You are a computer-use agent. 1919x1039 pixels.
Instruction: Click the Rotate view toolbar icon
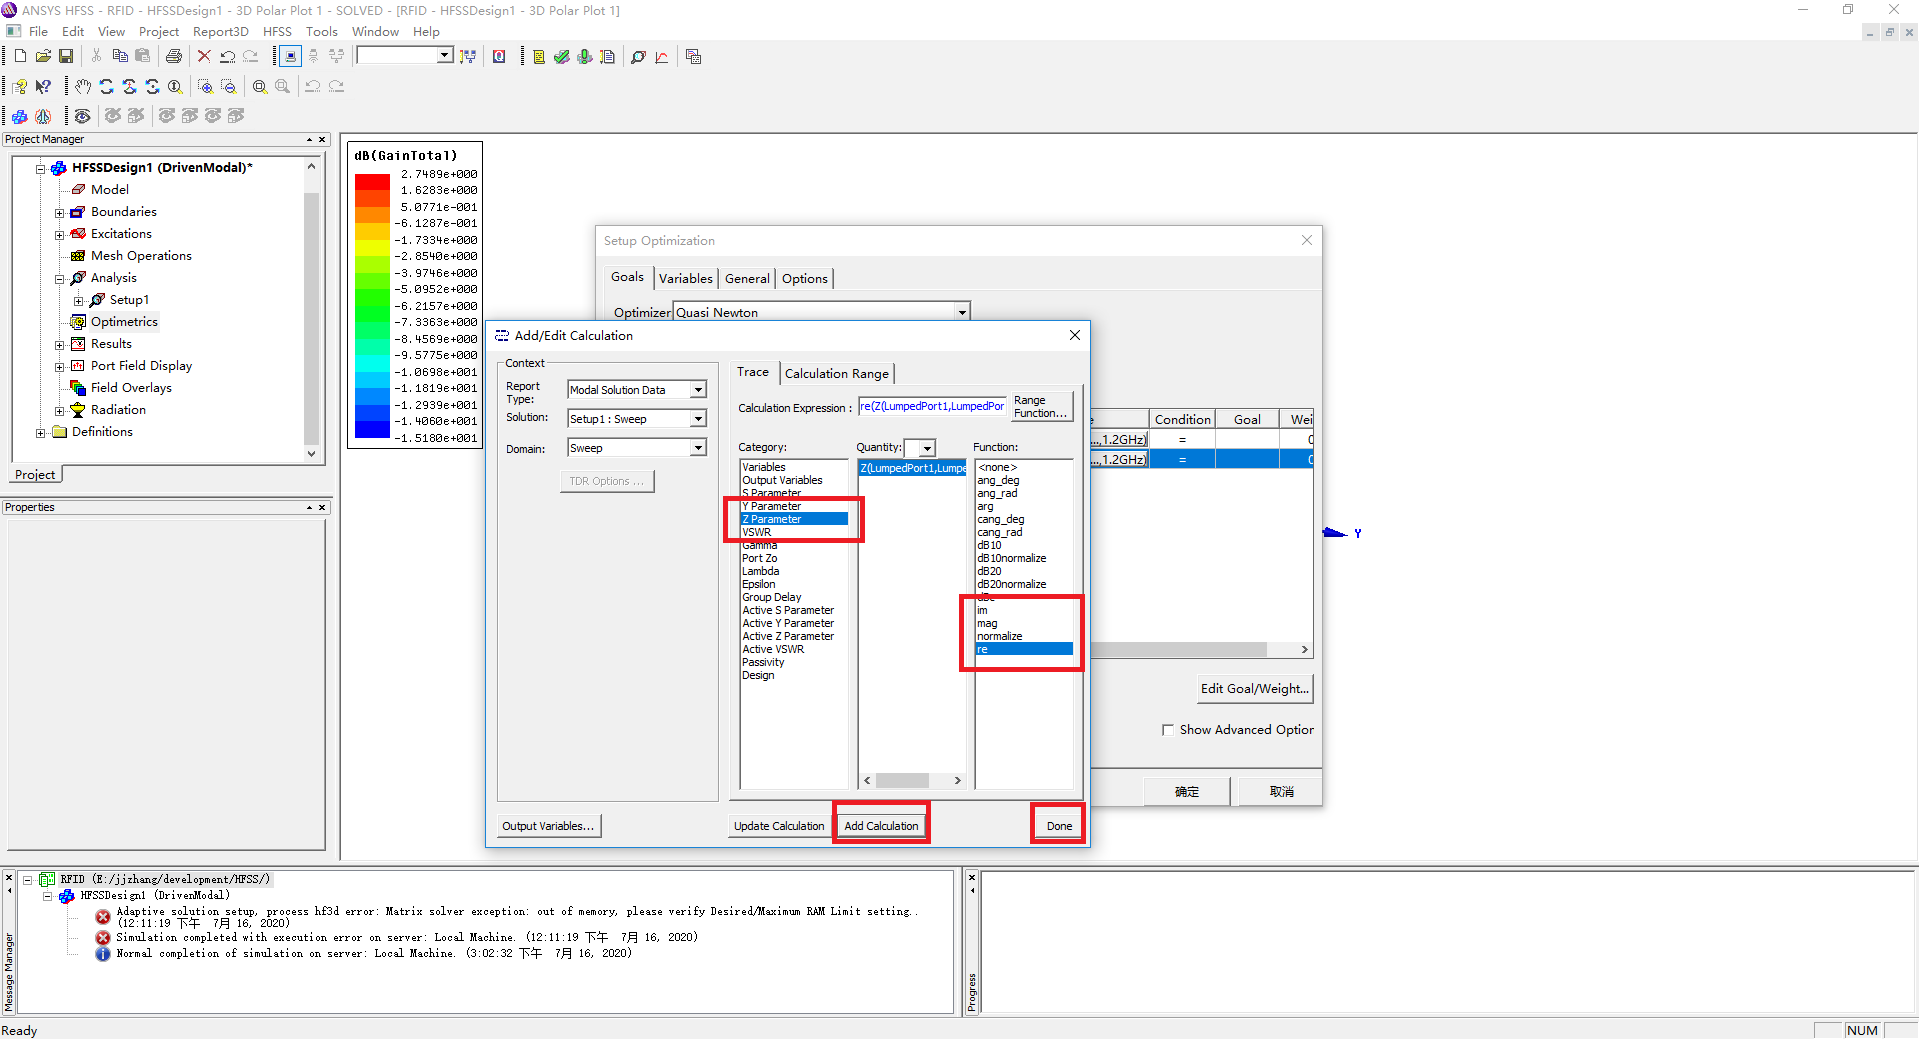pyautogui.click(x=106, y=86)
